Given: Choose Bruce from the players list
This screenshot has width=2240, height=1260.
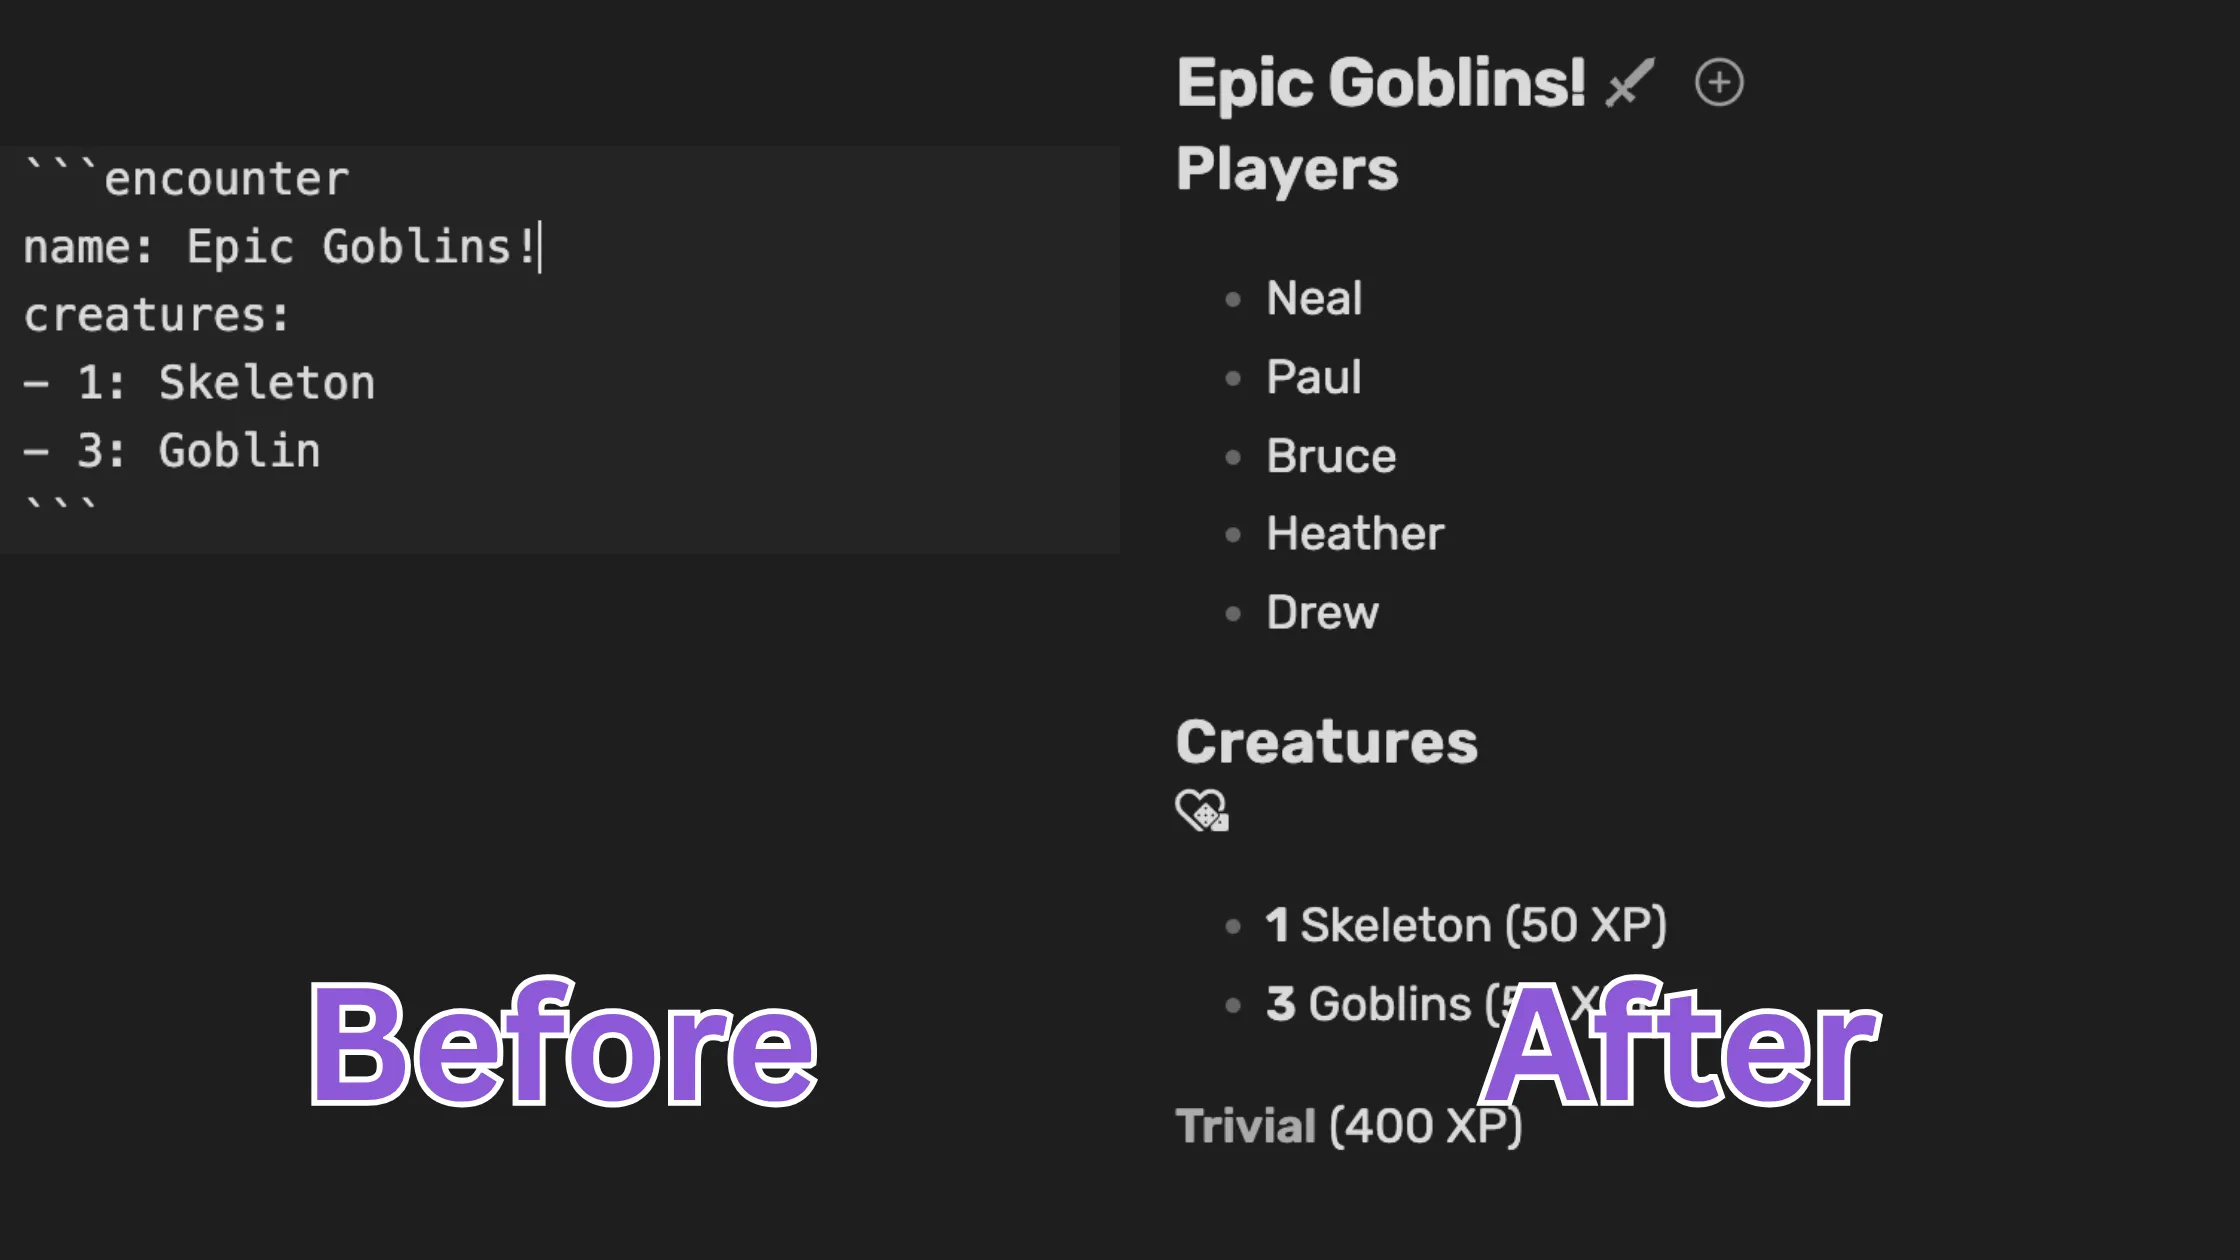Looking at the screenshot, I should click(1331, 456).
